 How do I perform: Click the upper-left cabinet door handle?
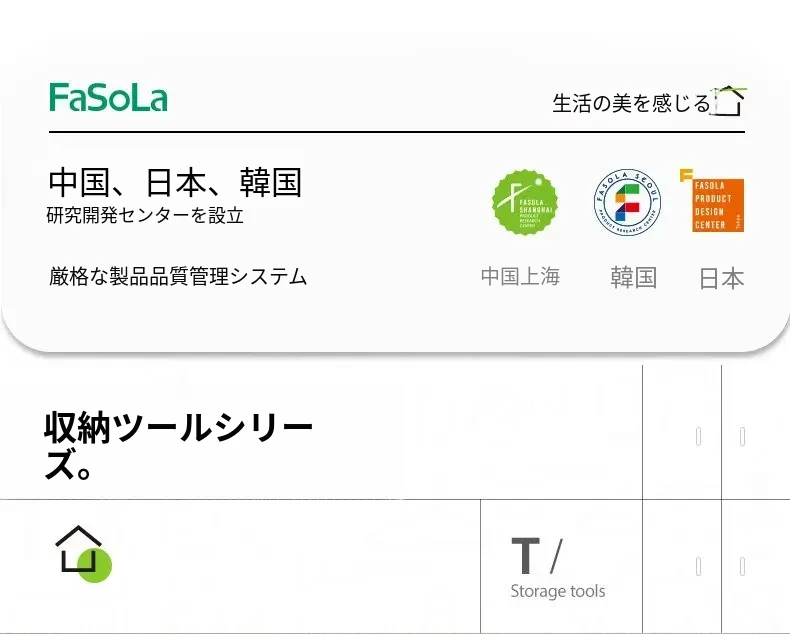click(x=698, y=436)
